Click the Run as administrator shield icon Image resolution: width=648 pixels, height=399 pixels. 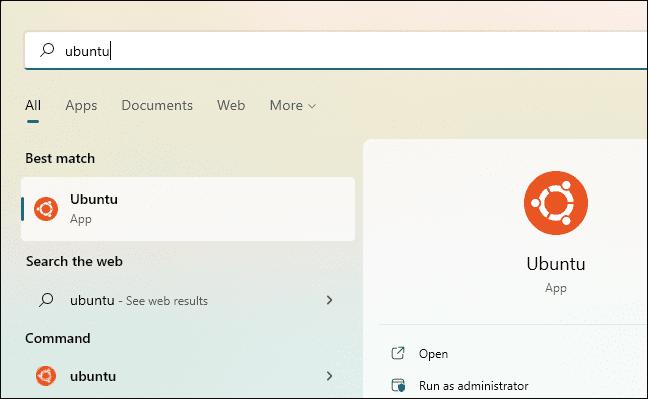pyautogui.click(x=398, y=385)
